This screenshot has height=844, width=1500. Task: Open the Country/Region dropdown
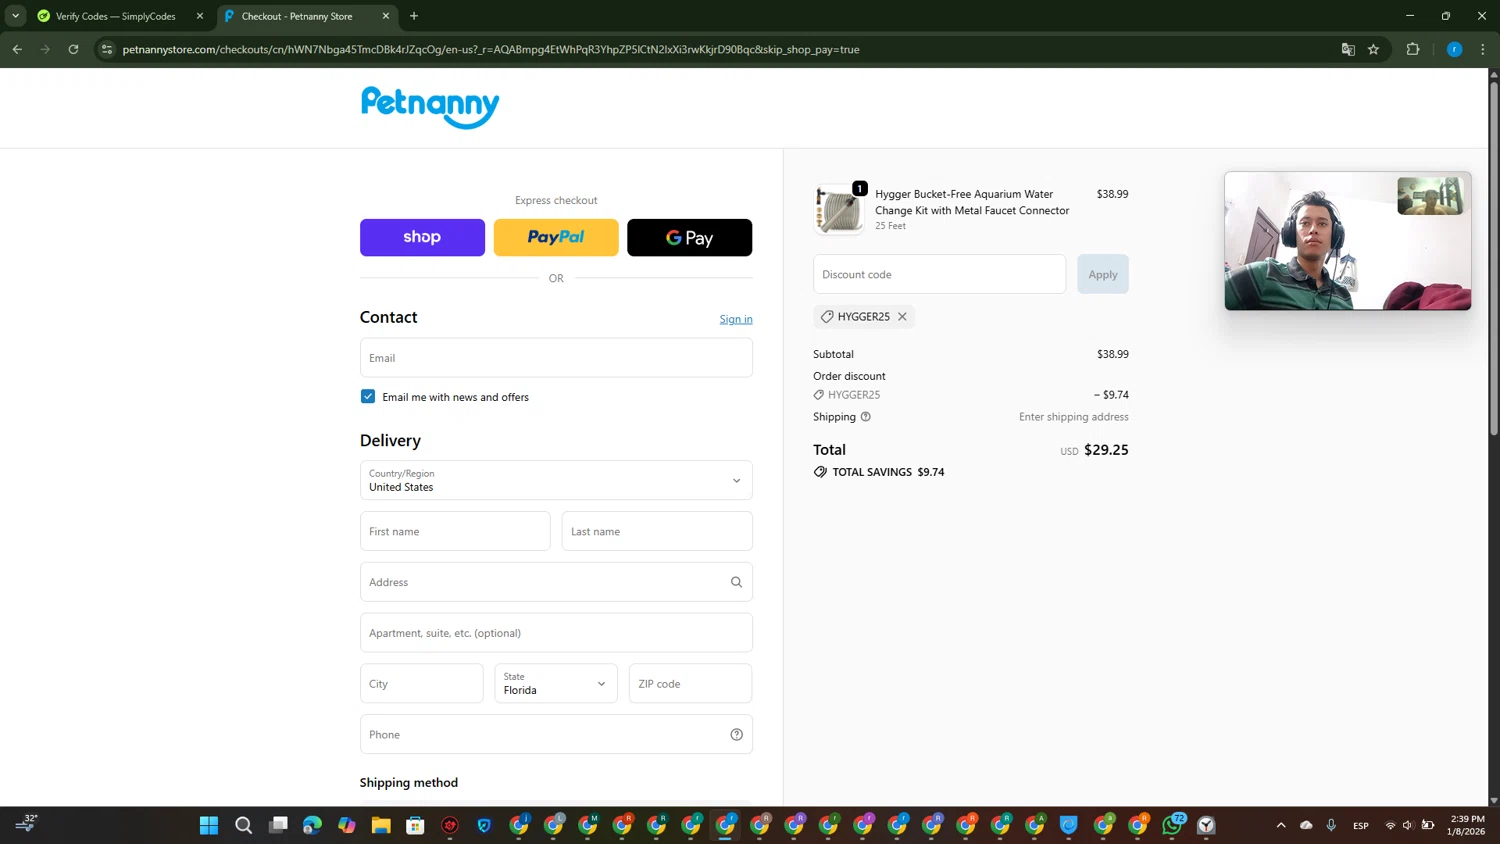556,480
